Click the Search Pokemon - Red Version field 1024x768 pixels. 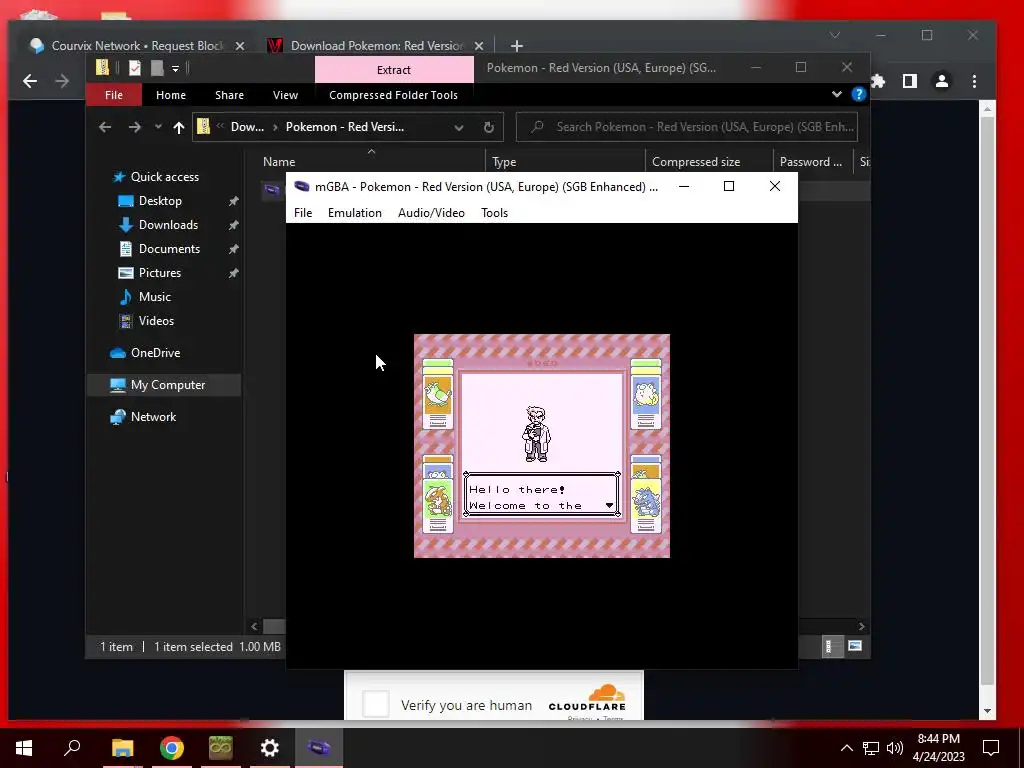(x=686, y=127)
